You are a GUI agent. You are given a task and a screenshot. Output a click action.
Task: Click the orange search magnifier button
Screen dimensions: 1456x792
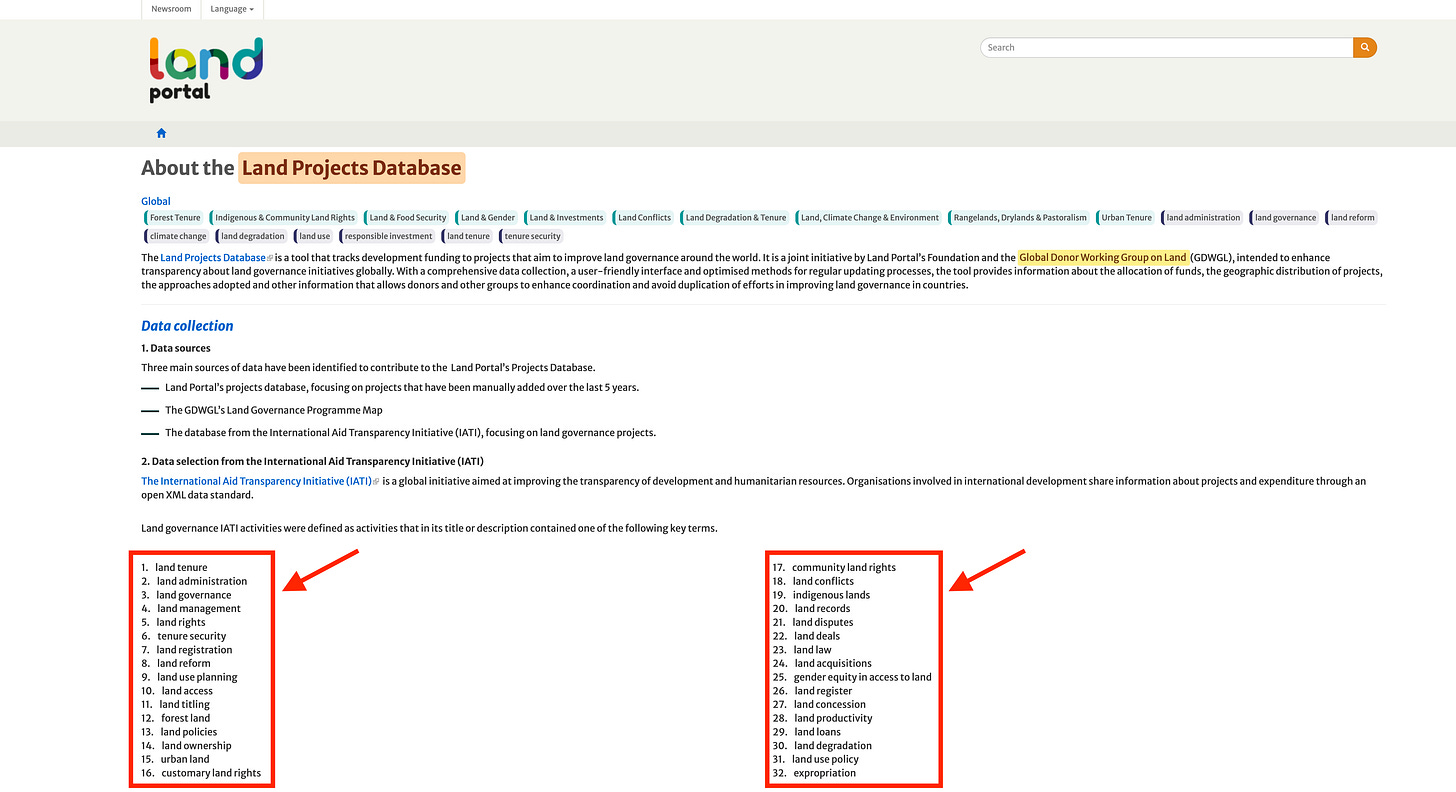pyautogui.click(x=1365, y=47)
